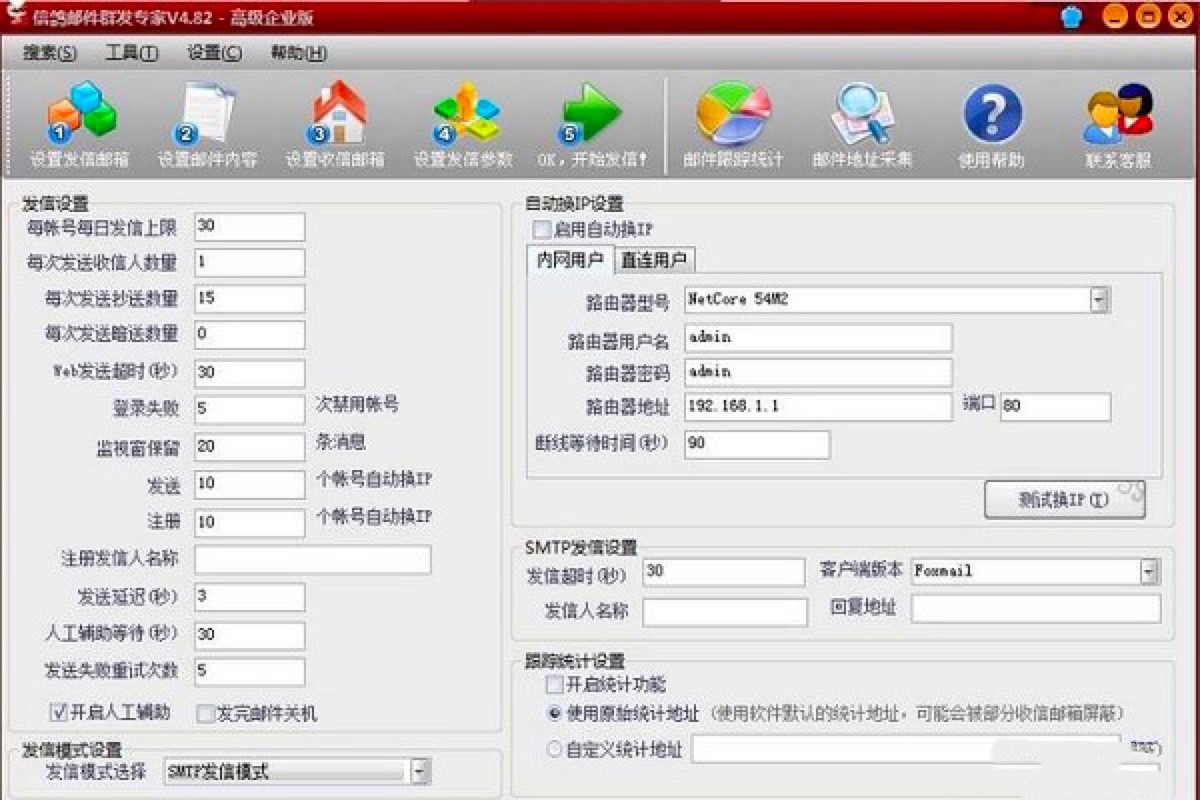Expand the 路由器型号 NetCore dropdown

(1099, 299)
